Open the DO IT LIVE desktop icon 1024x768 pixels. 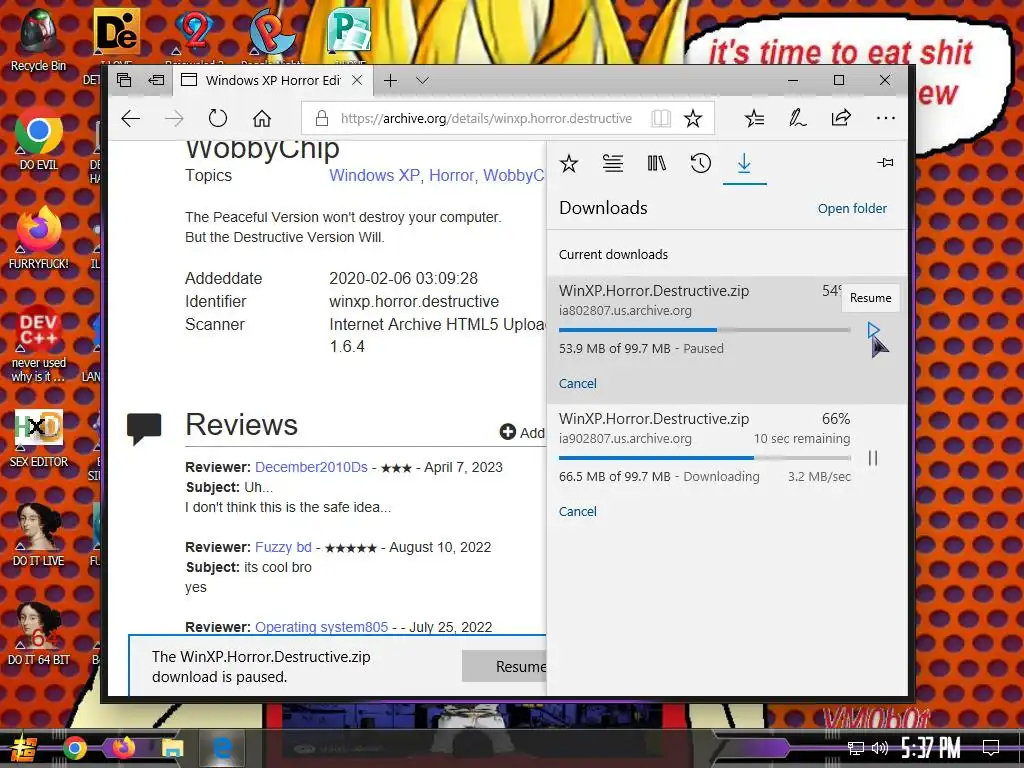click(39, 536)
